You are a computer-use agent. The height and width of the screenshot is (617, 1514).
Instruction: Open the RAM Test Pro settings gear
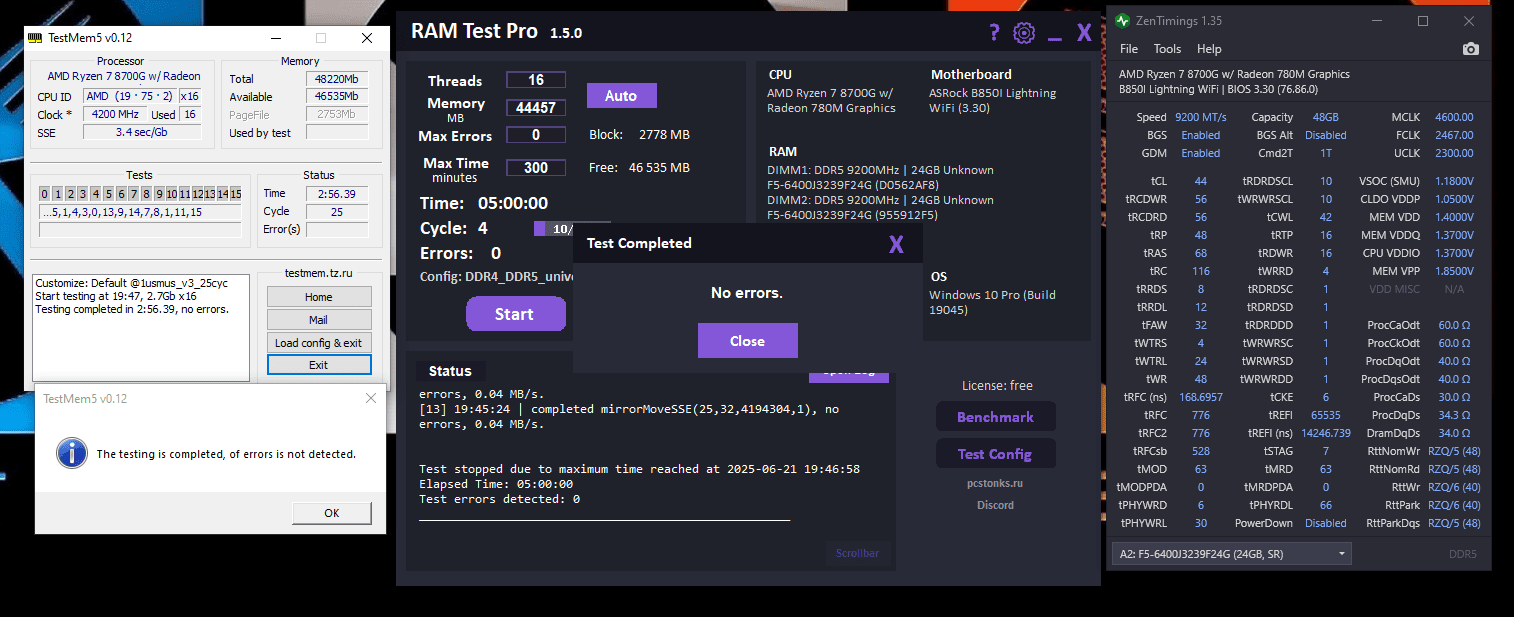1023,33
